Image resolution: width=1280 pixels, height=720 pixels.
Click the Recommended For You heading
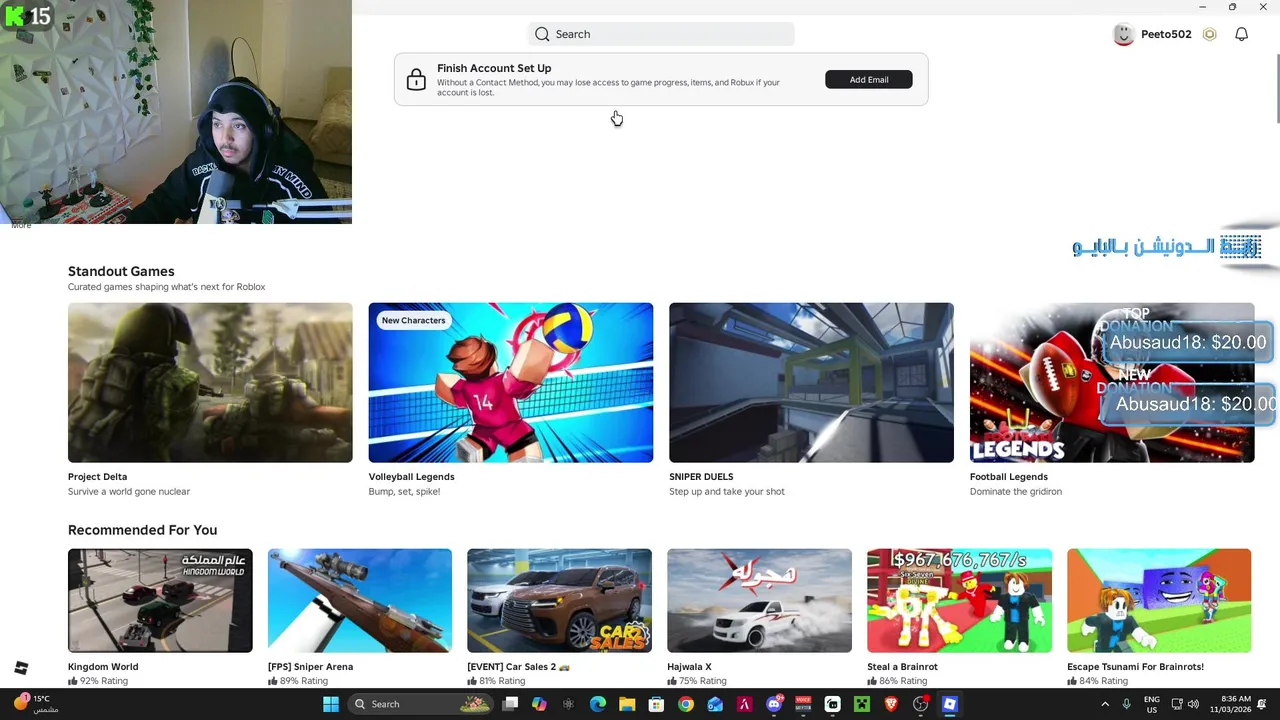tap(142, 530)
